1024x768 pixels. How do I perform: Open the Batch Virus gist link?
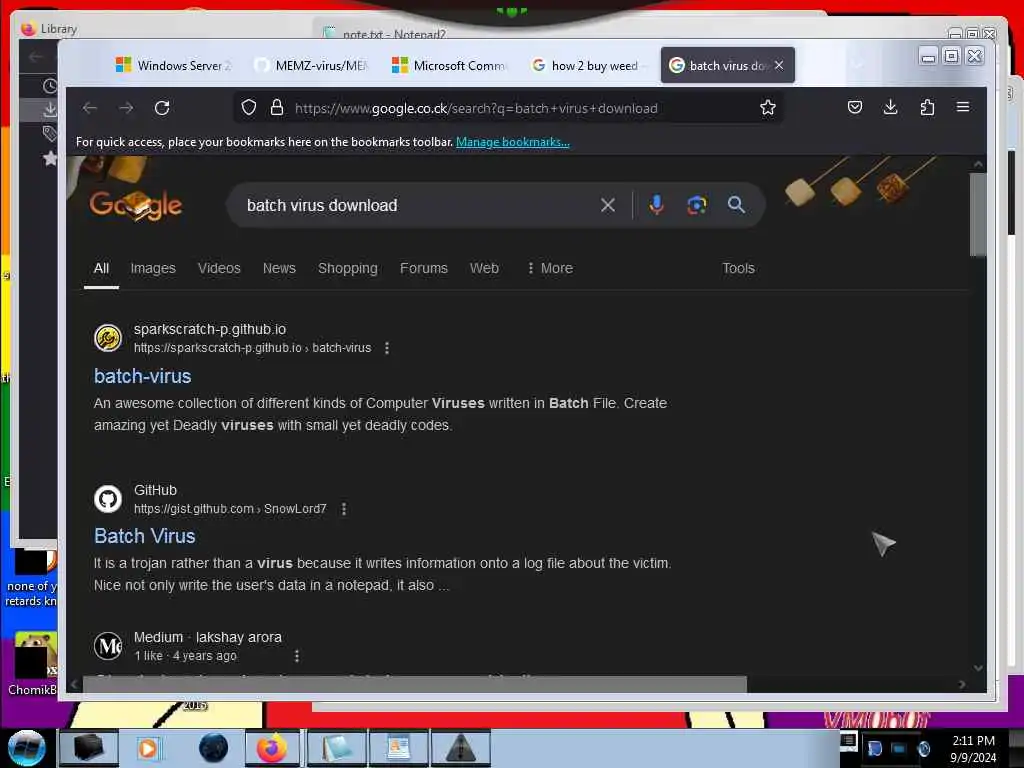coord(144,536)
